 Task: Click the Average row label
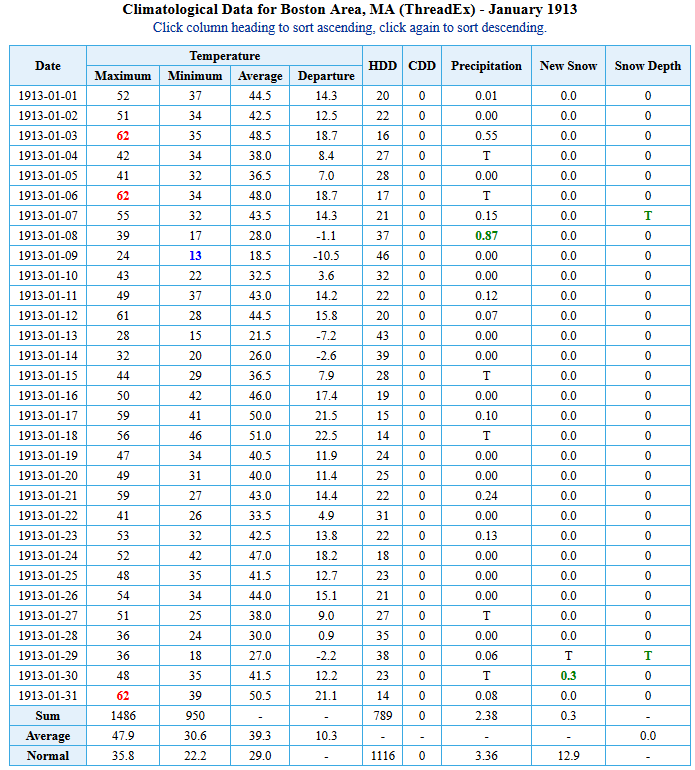[x=48, y=736]
